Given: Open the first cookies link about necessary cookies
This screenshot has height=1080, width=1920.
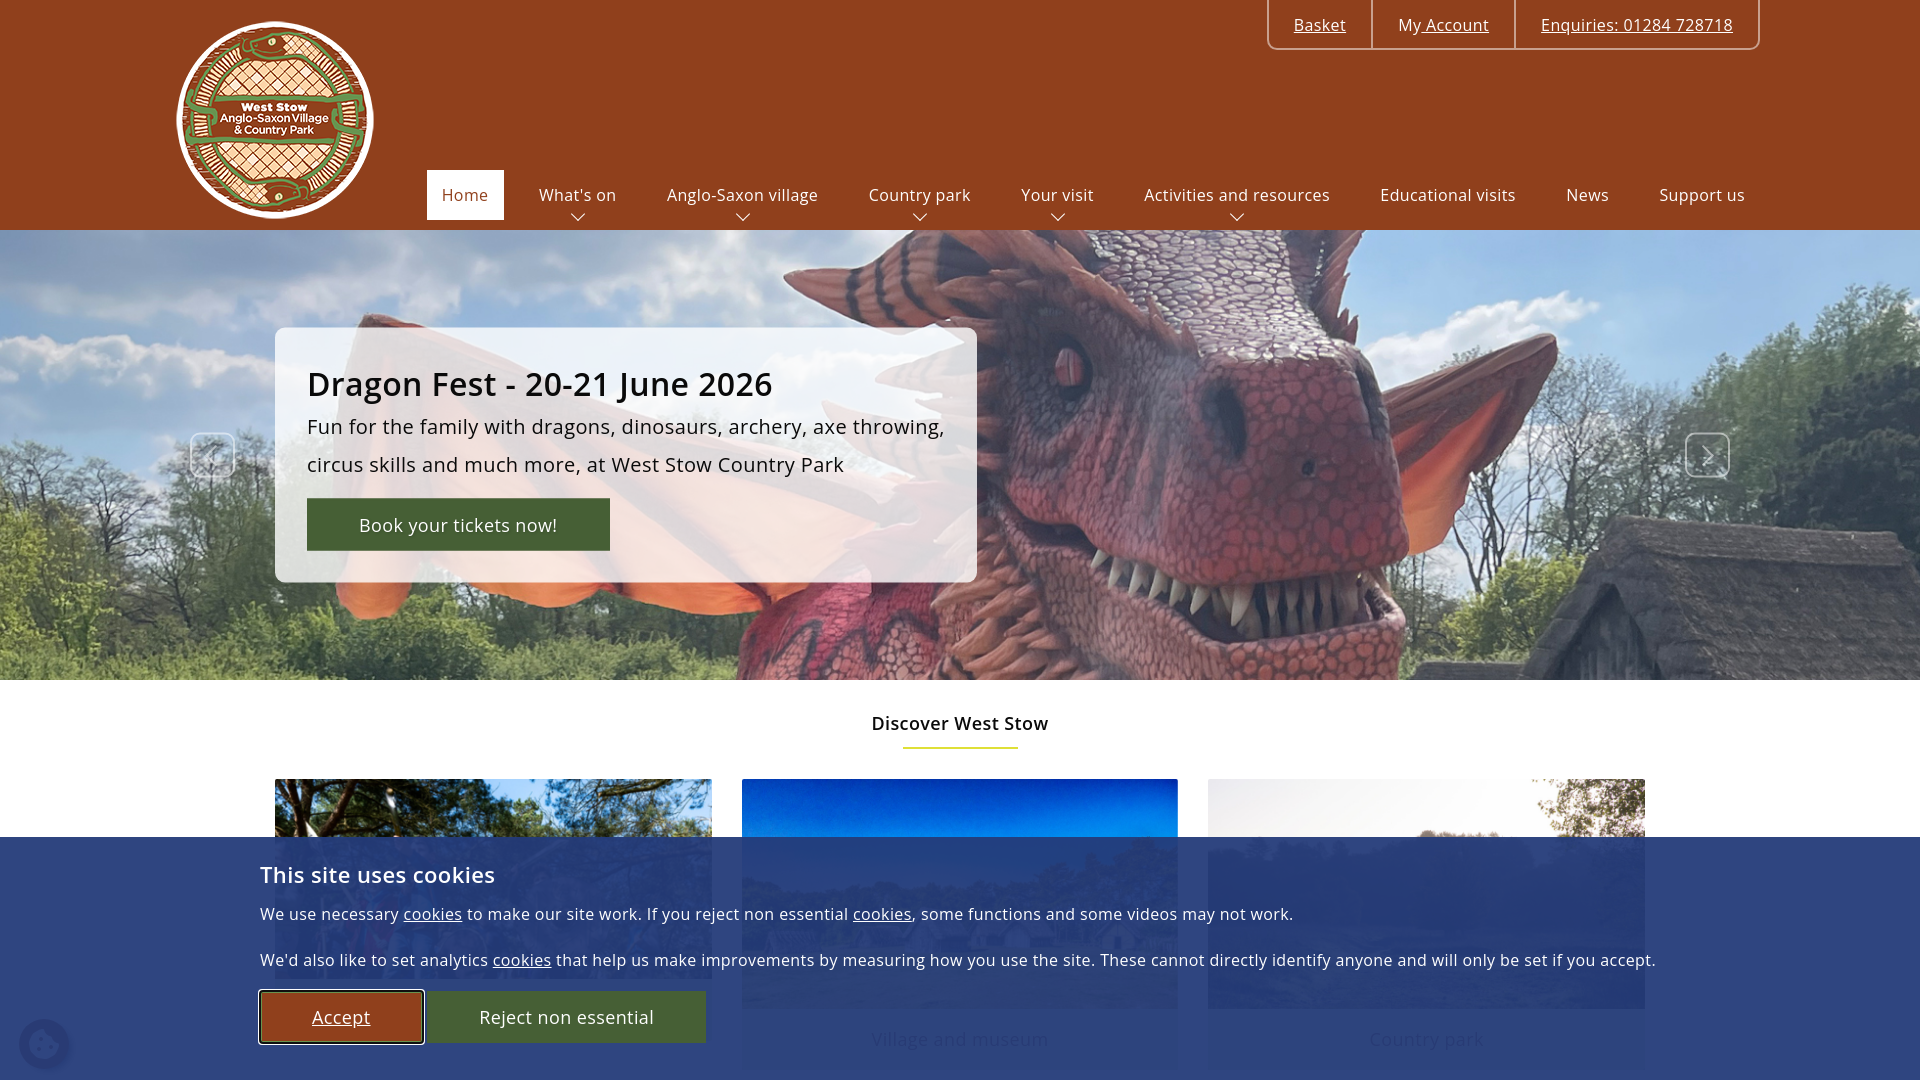Looking at the screenshot, I should tap(432, 914).
